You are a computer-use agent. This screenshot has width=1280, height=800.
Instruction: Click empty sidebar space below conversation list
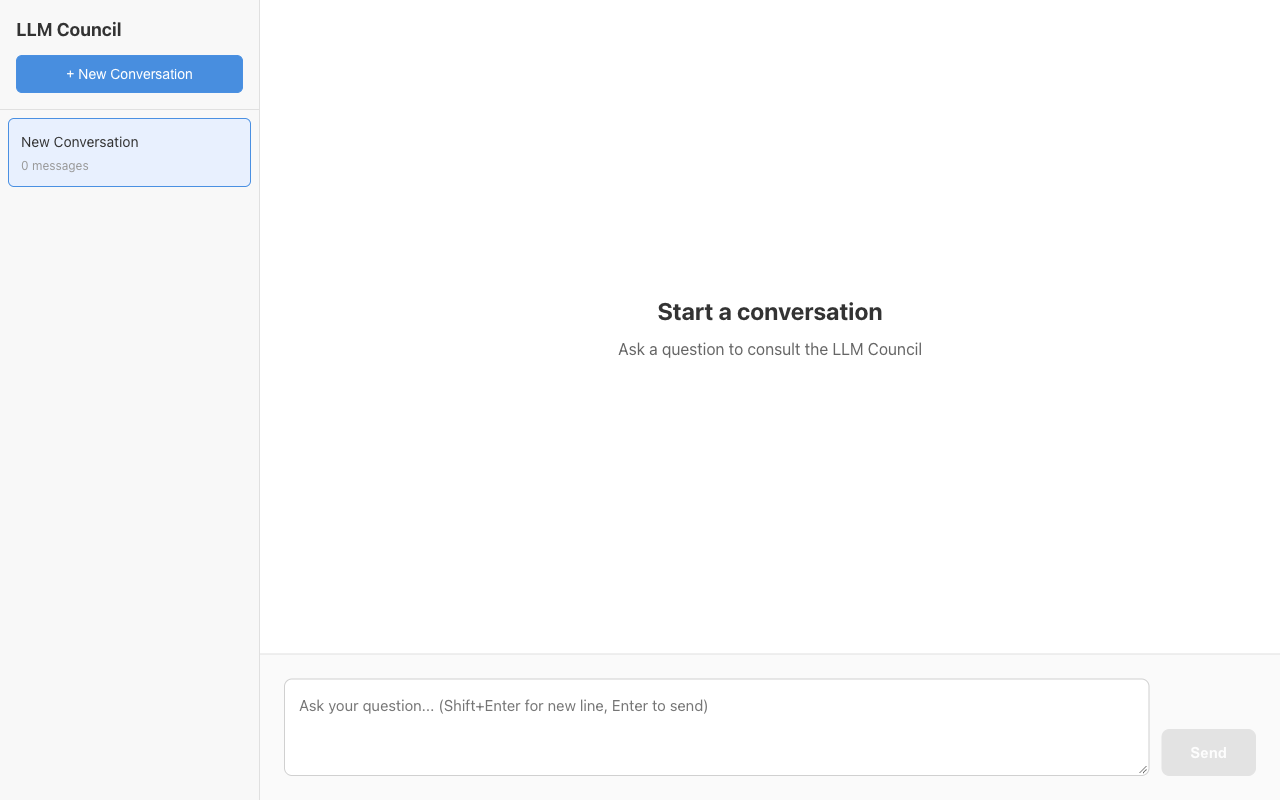[129, 490]
